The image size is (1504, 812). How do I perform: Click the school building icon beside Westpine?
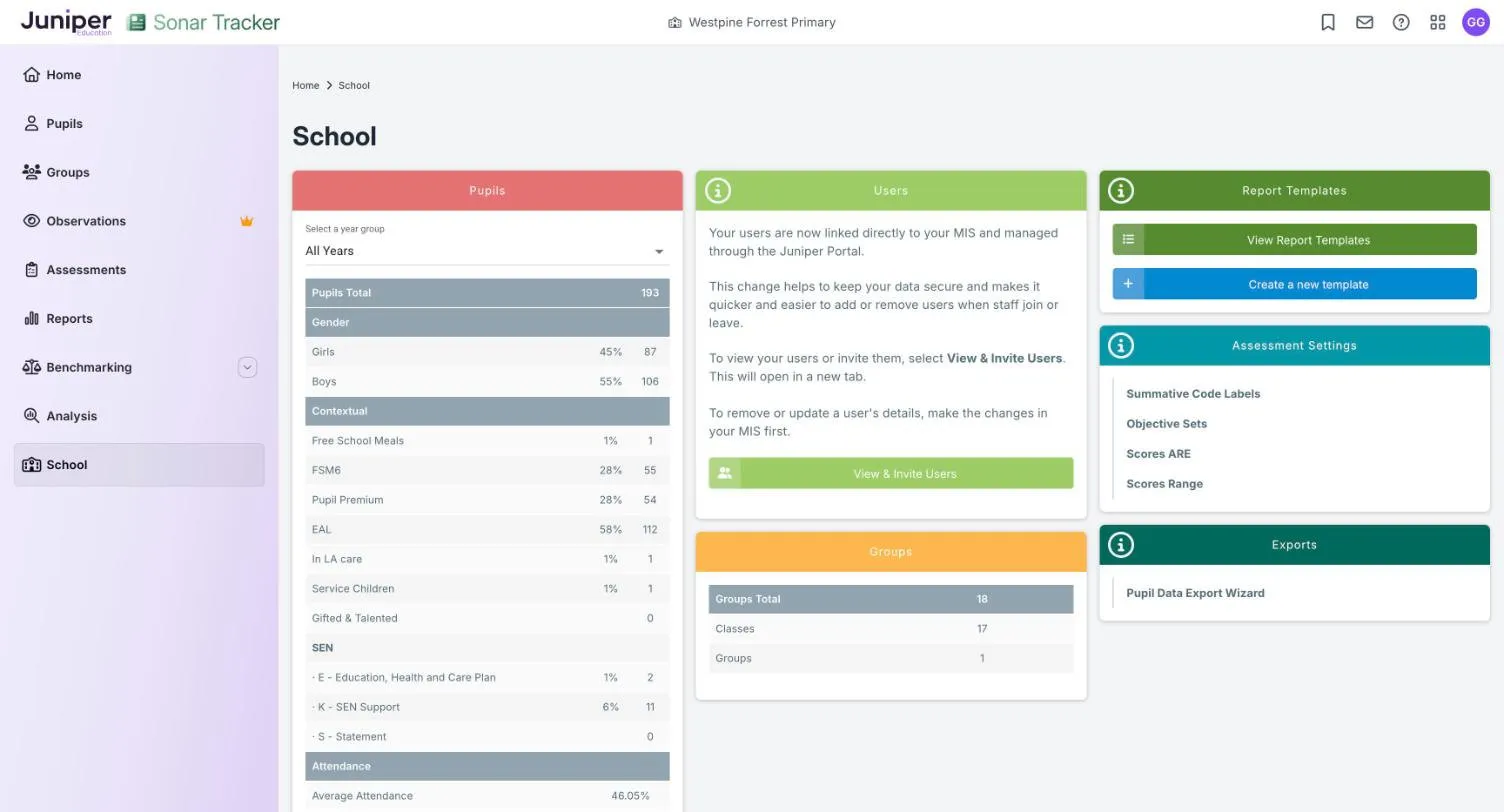pos(675,22)
